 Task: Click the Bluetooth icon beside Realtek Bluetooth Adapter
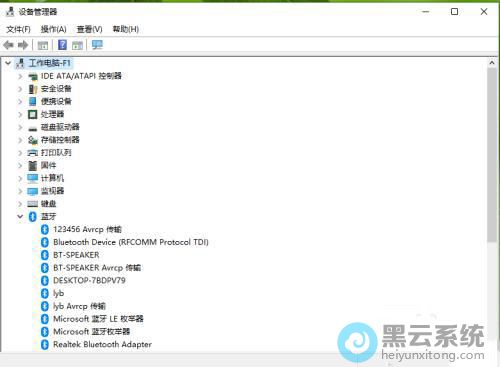pos(45,344)
